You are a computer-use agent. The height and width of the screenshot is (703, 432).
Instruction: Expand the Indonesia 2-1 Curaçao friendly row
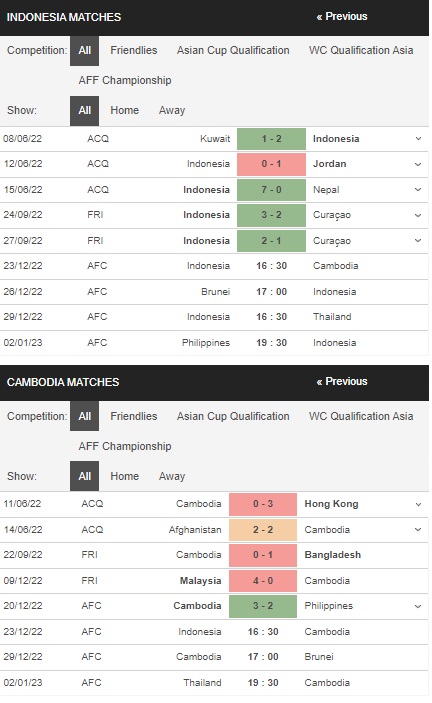click(x=418, y=241)
